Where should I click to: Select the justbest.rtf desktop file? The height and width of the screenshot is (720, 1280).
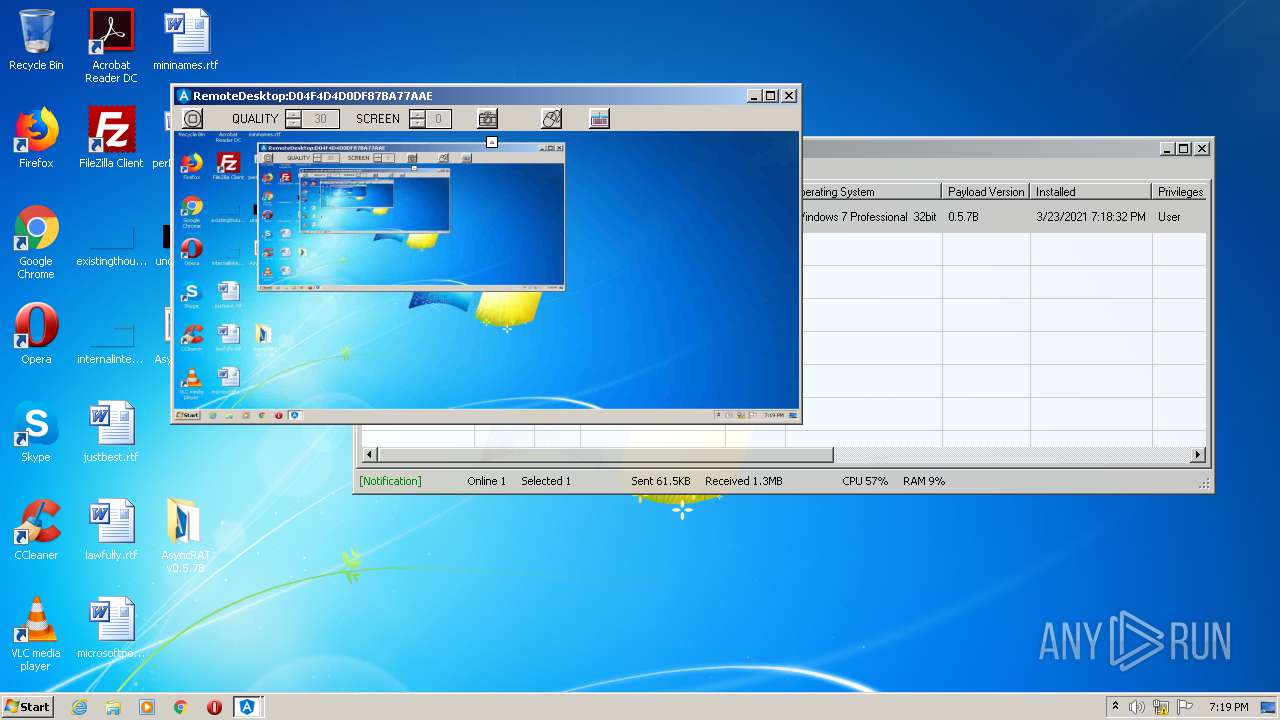point(111,432)
